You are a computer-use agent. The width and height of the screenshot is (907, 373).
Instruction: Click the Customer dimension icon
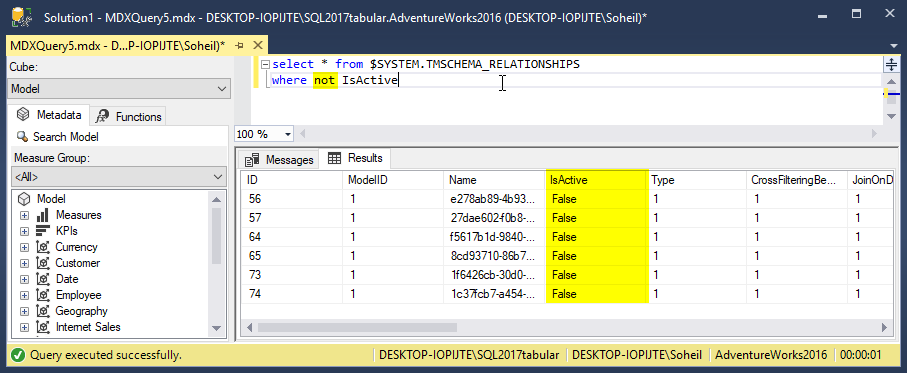(x=42, y=263)
